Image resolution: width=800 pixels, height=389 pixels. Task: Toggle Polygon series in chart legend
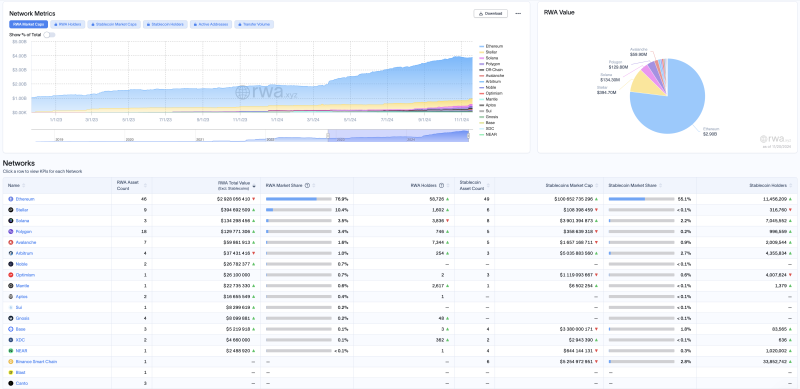[x=490, y=64]
